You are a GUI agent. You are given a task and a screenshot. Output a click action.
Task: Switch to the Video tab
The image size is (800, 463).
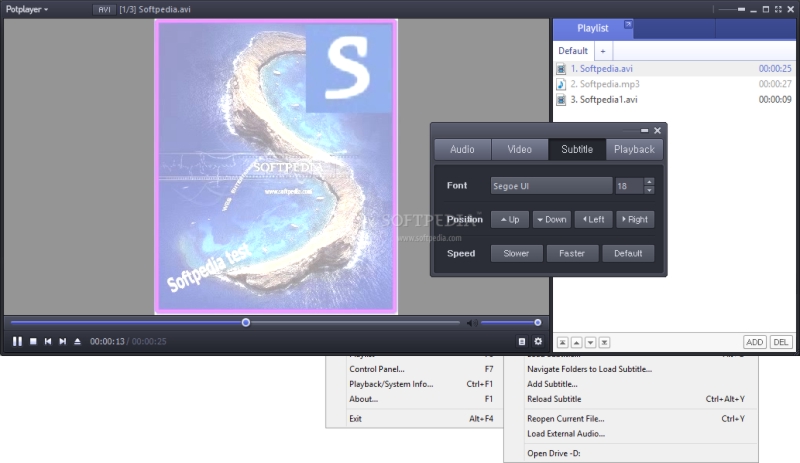coord(519,150)
